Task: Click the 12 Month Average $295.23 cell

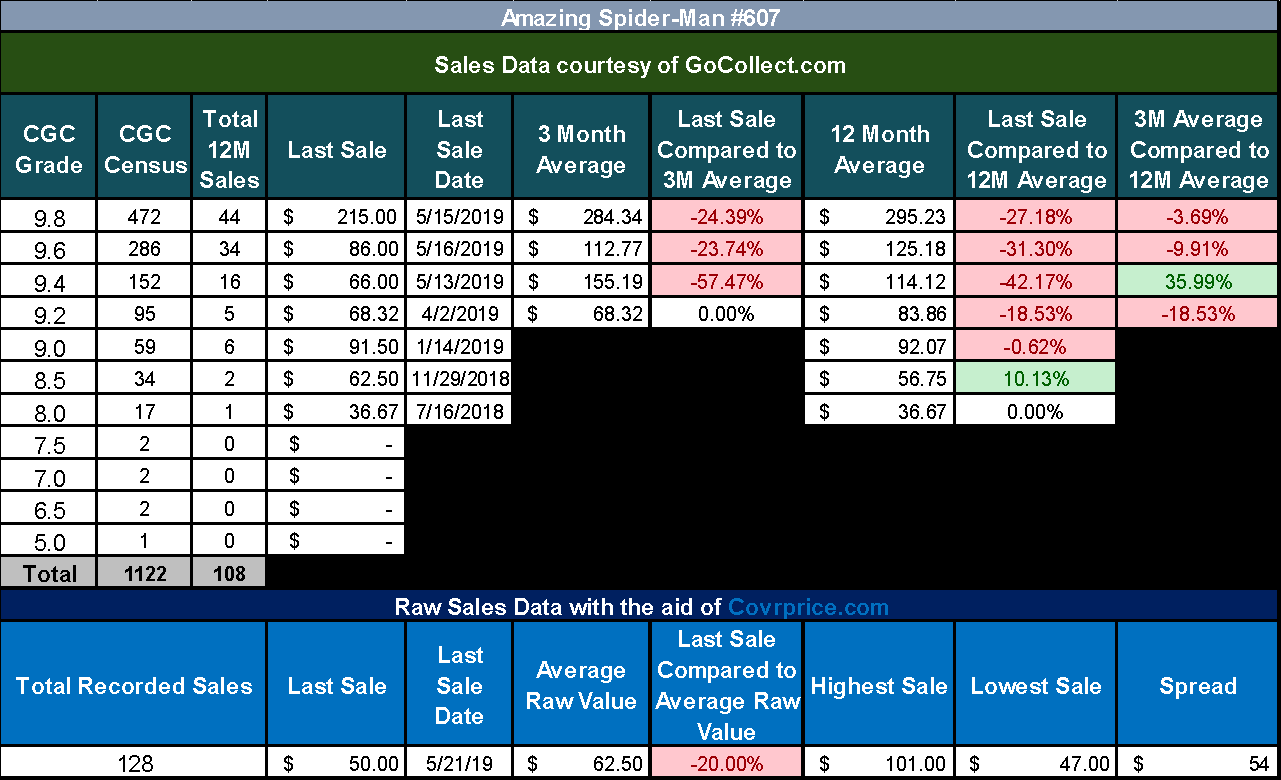Action: (x=879, y=215)
